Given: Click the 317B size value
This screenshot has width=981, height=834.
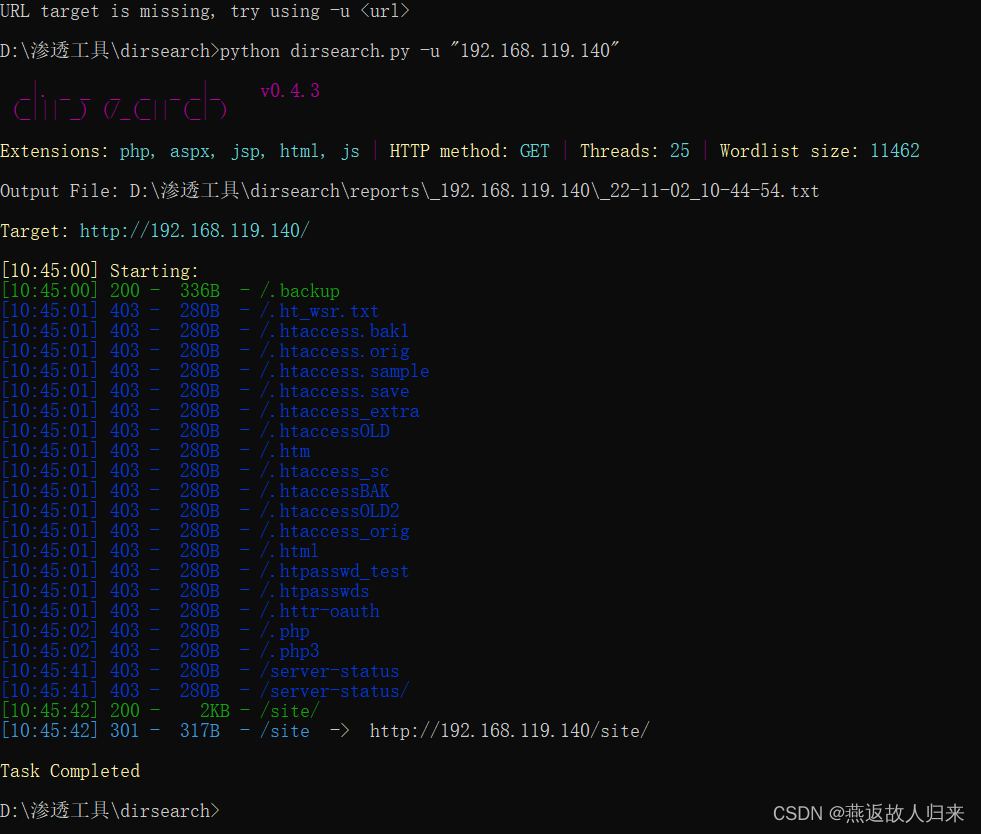Looking at the screenshot, I should 200,731.
